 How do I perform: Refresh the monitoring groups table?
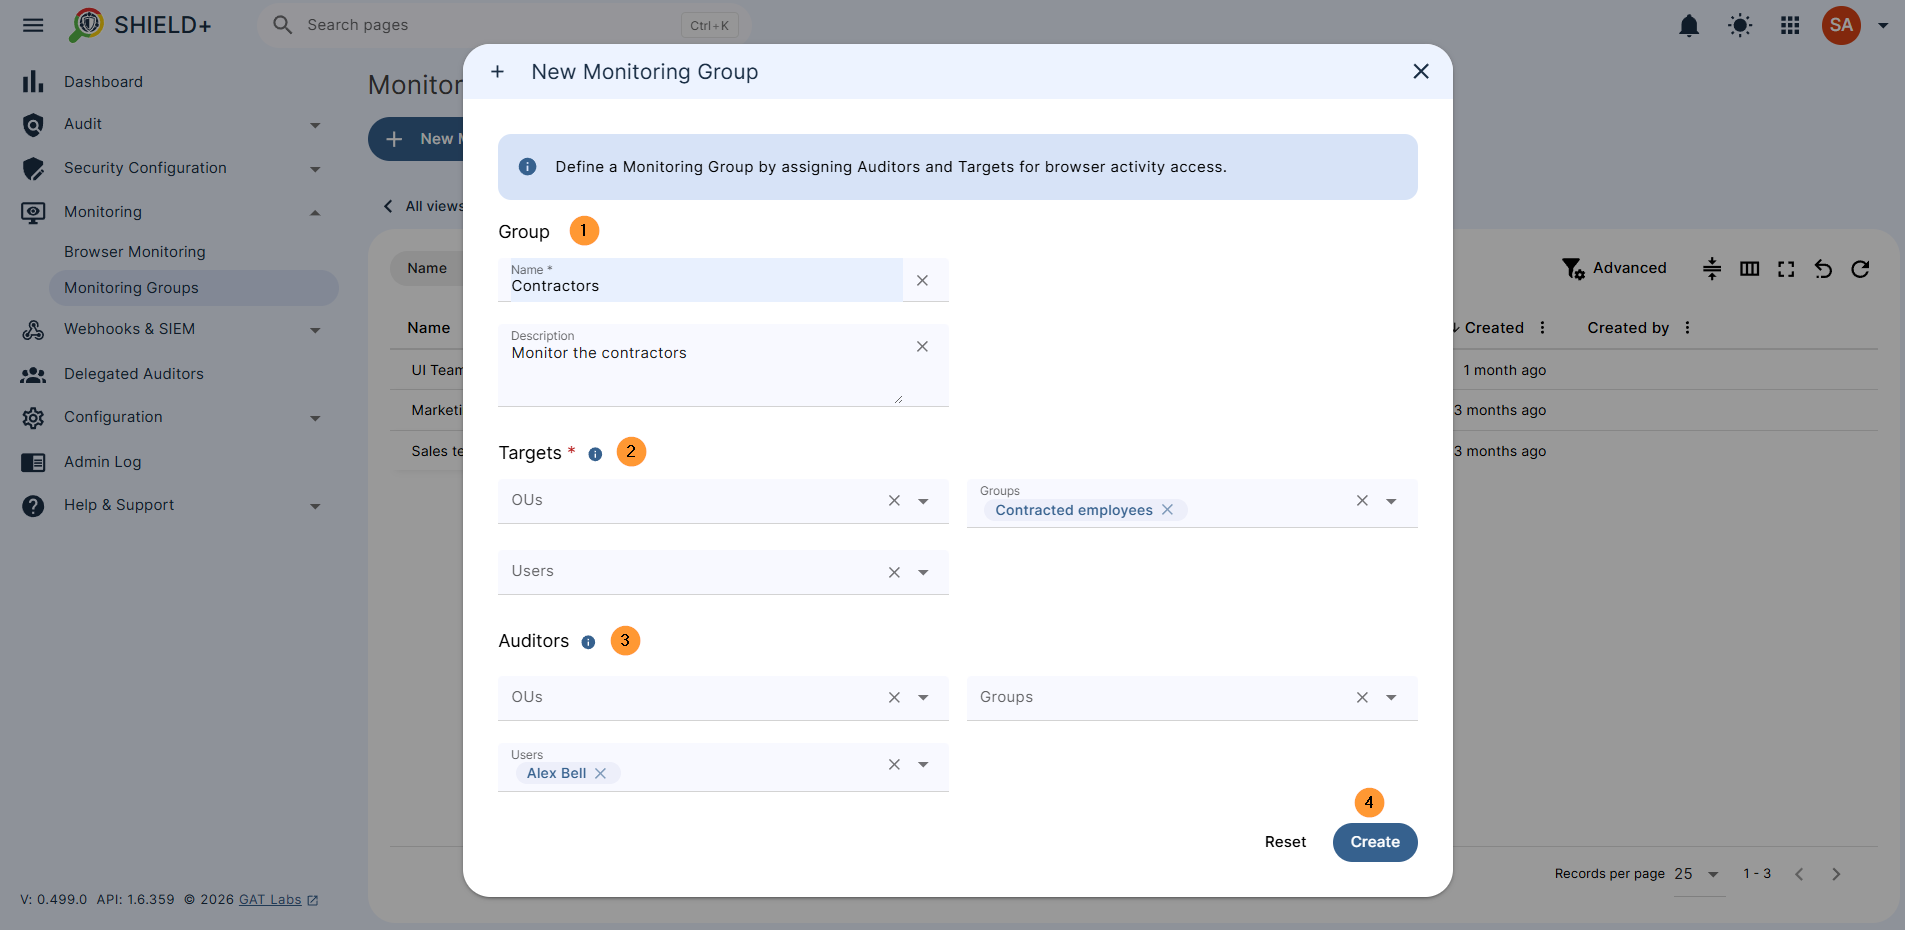(x=1860, y=269)
